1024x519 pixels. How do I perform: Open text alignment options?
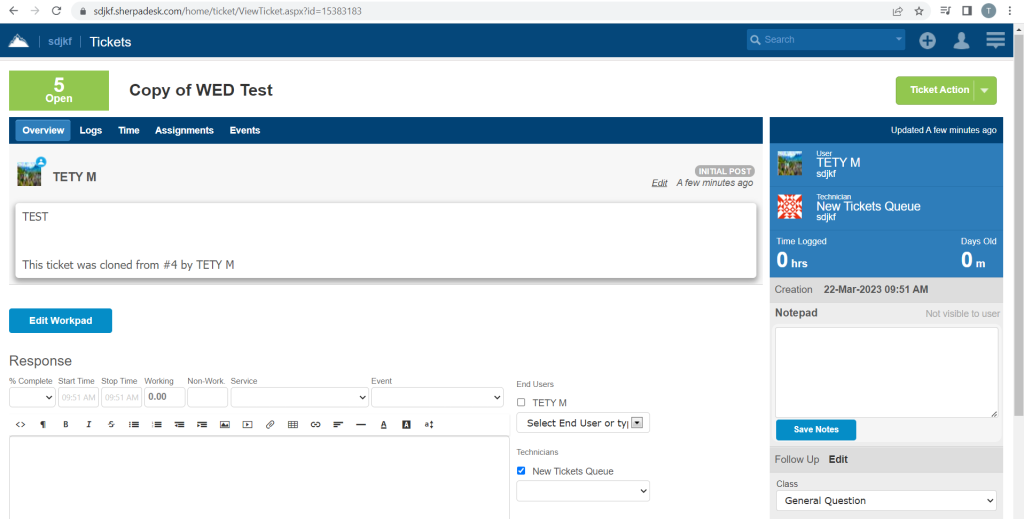338,424
